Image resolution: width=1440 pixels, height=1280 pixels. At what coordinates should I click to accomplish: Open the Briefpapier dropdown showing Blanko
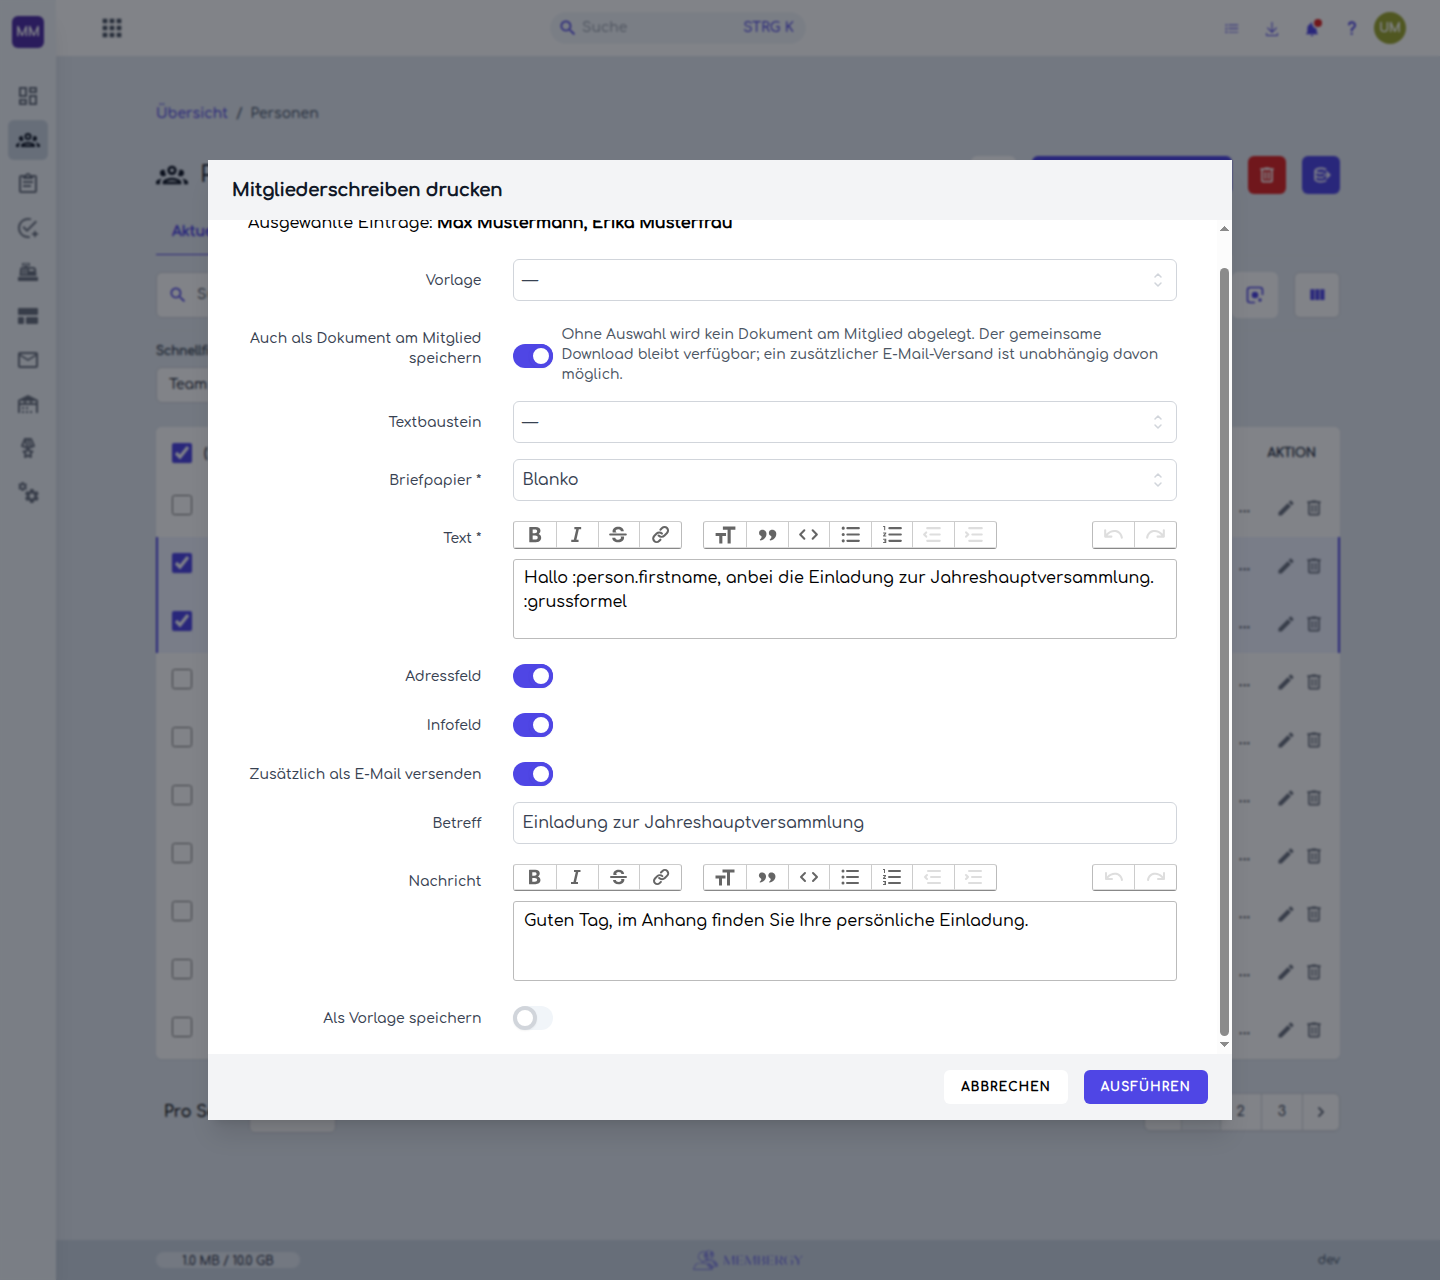click(x=845, y=480)
